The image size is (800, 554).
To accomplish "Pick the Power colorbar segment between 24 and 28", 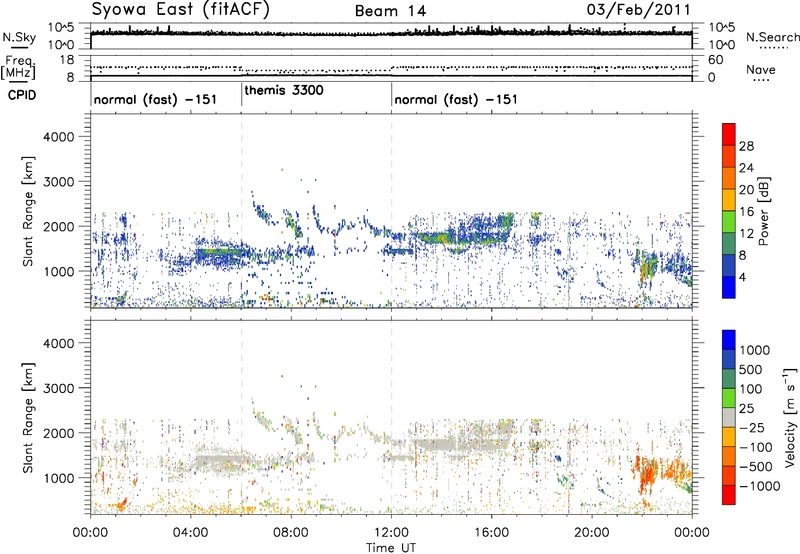I will click(729, 156).
